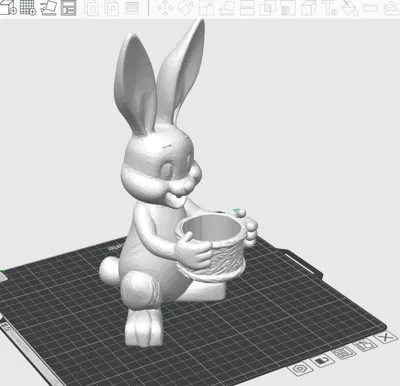Add a new plate using grid-plus icon
Image resolution: width=400 pixels, height=386 pixels.
tap(28, 7)
